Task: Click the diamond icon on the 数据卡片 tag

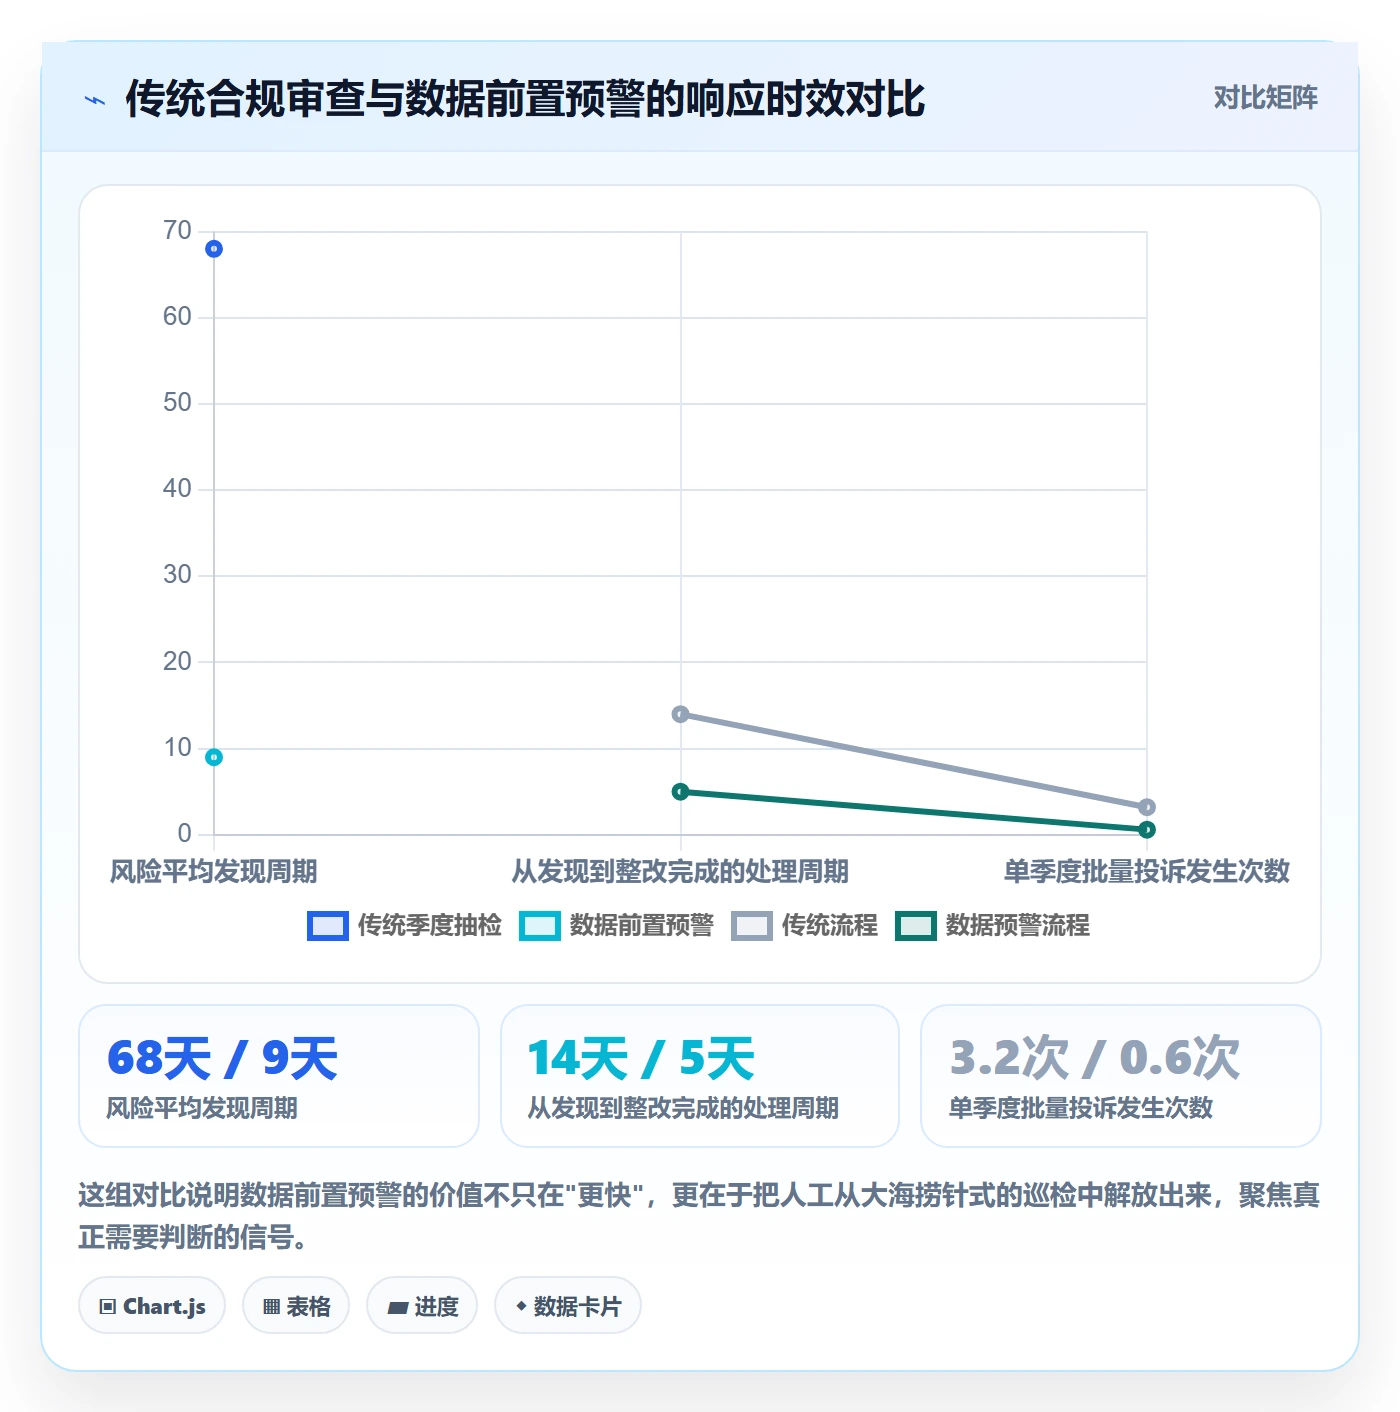Action: click(521, 1306)
